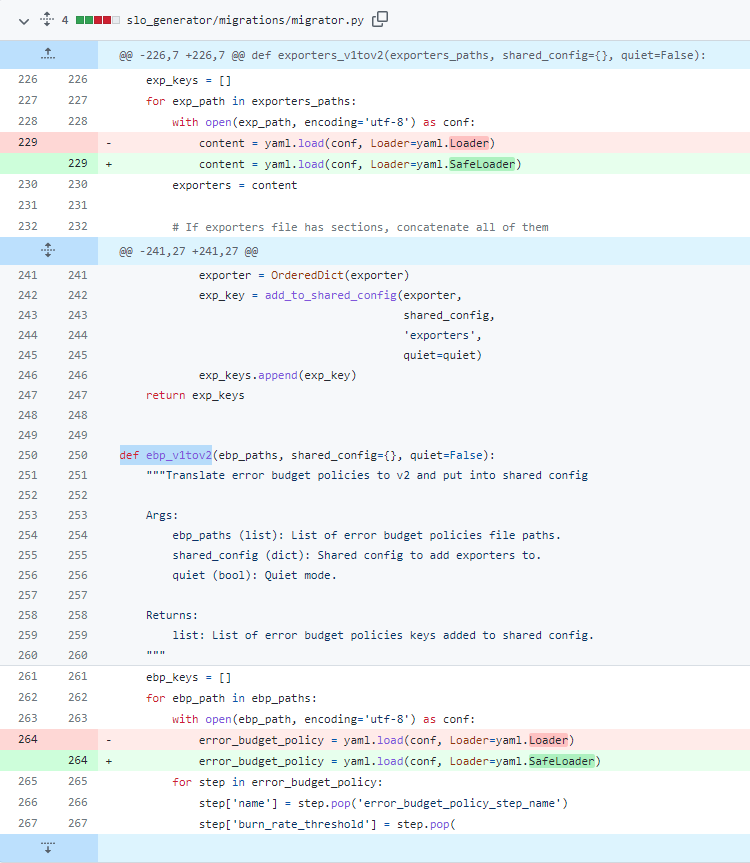Click "step['burn_rate_threshold']" line
This screenshot has width=750, height=863.
click(x=327, y=824)
